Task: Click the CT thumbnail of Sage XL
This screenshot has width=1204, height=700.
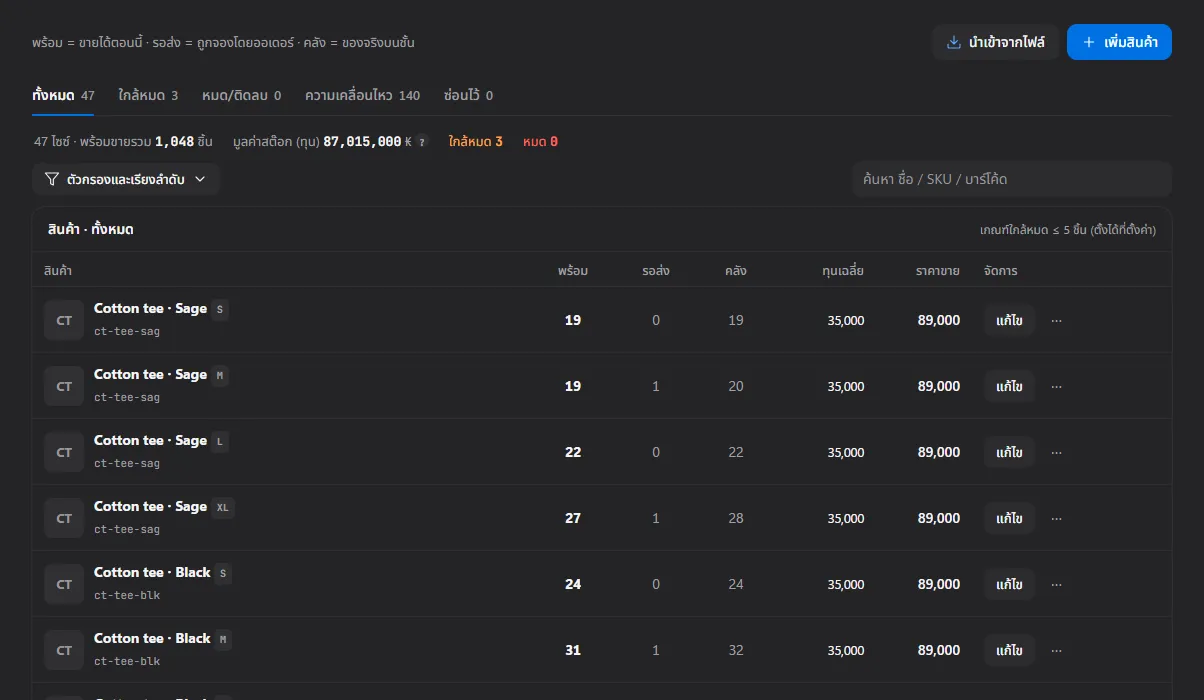Action: (64, 518)
